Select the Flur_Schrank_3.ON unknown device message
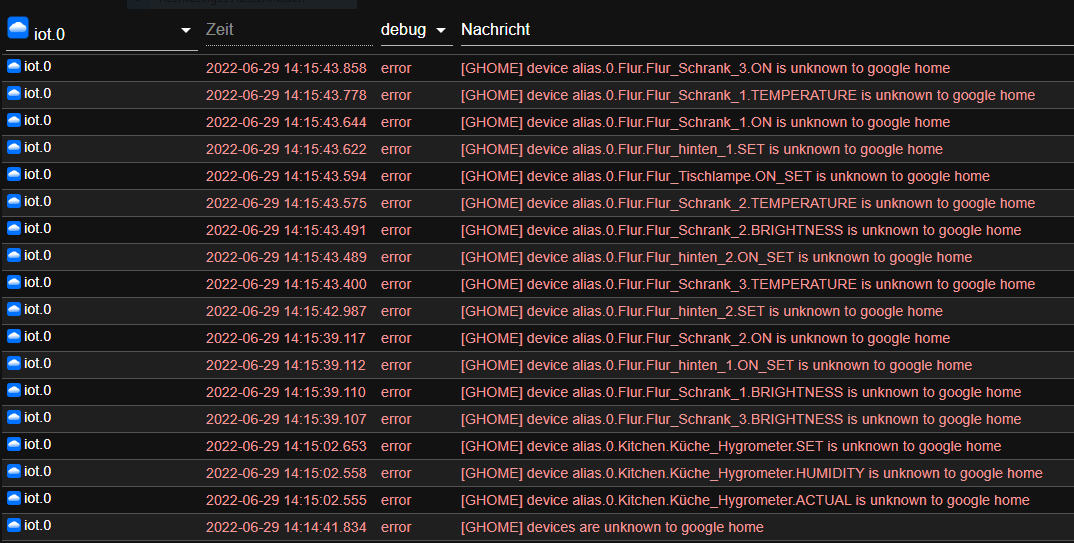Screen dimensions: 1074x543 coord(705,68)
